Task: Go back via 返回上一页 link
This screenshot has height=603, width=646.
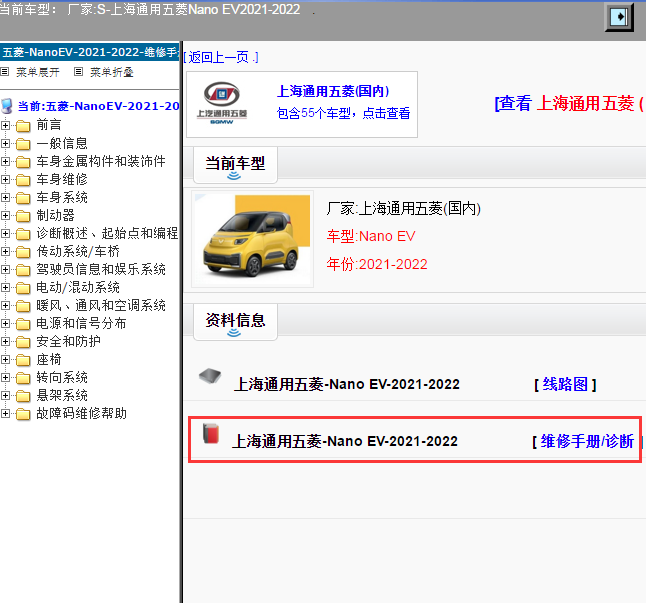Action: (x=221, y=57)
